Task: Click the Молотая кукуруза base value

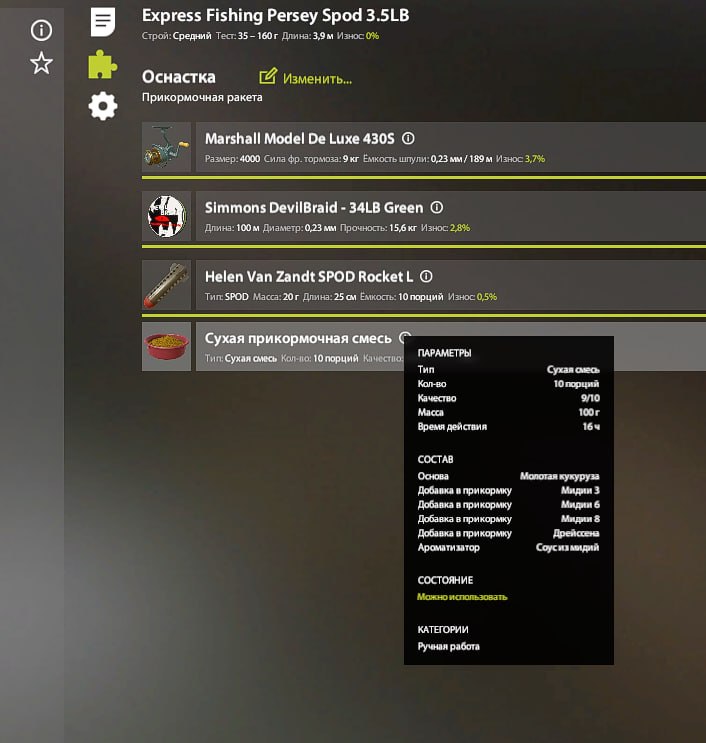Action: [560, 476]
